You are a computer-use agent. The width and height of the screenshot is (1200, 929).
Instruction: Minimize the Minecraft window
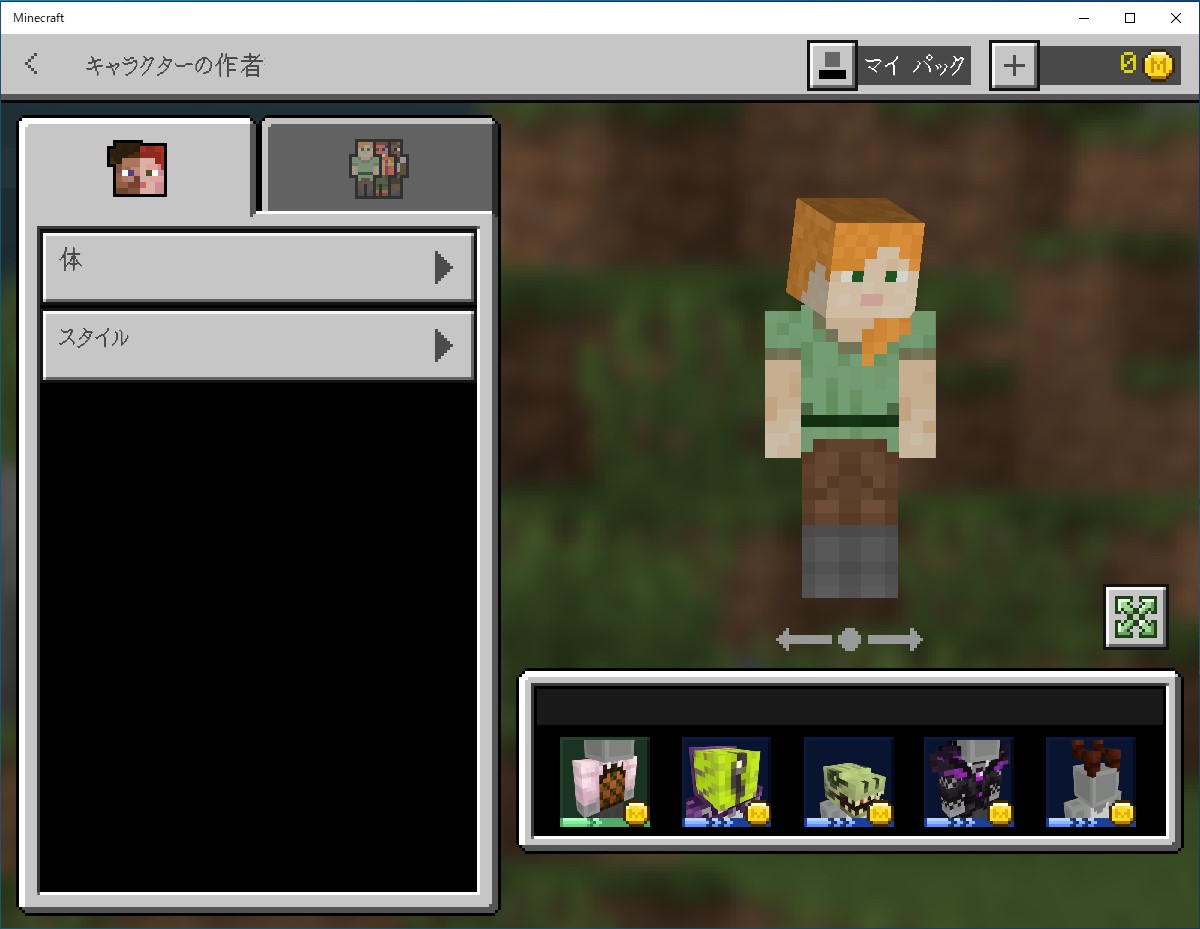(1084, 17)
